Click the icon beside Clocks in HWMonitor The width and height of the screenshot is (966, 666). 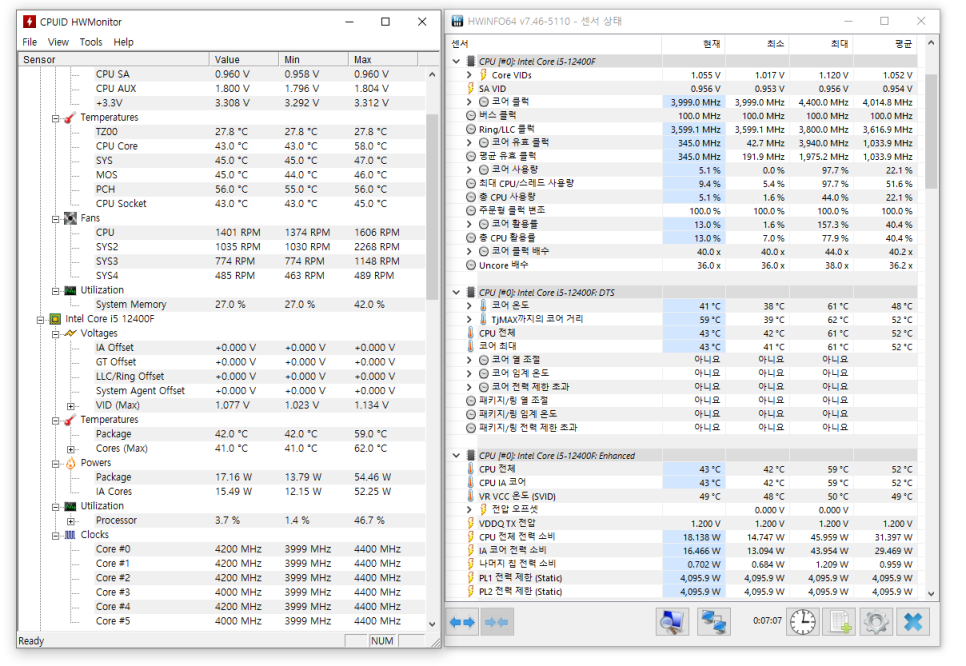click(x=70, y=535)
